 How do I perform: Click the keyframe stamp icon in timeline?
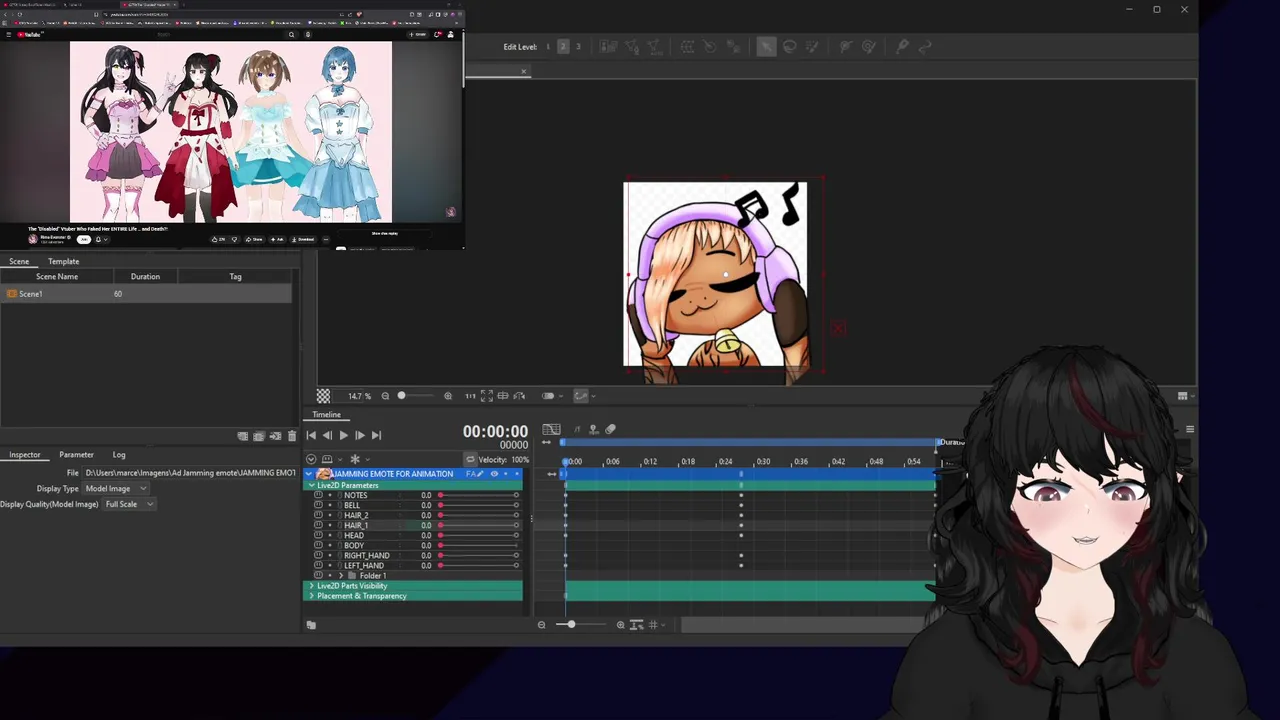coord(593,430)
